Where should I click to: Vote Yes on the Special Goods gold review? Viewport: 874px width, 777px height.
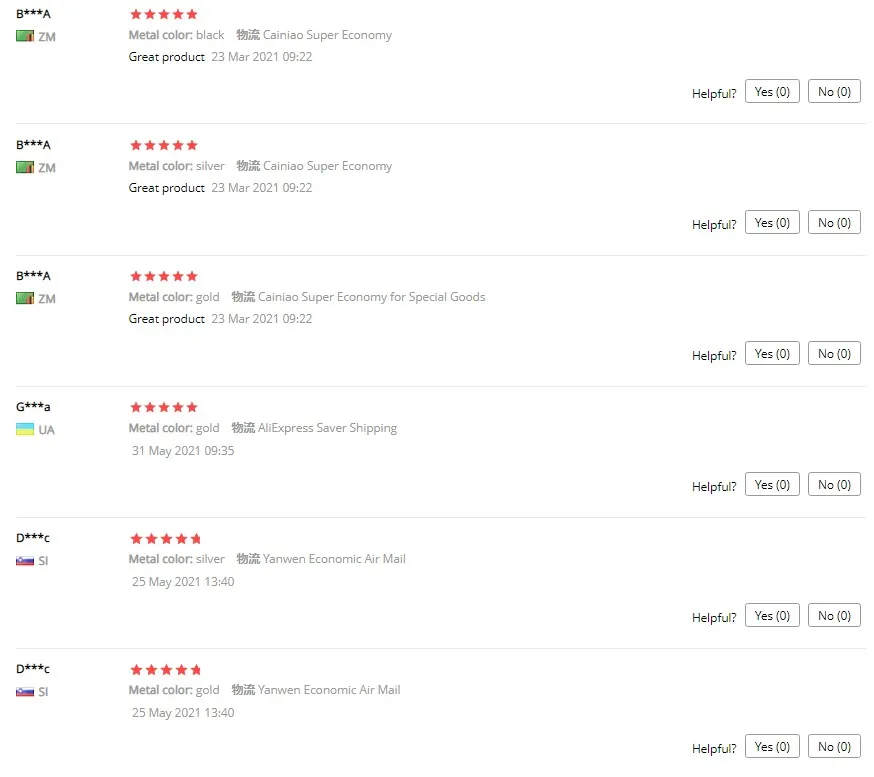(x=772, y=353)
